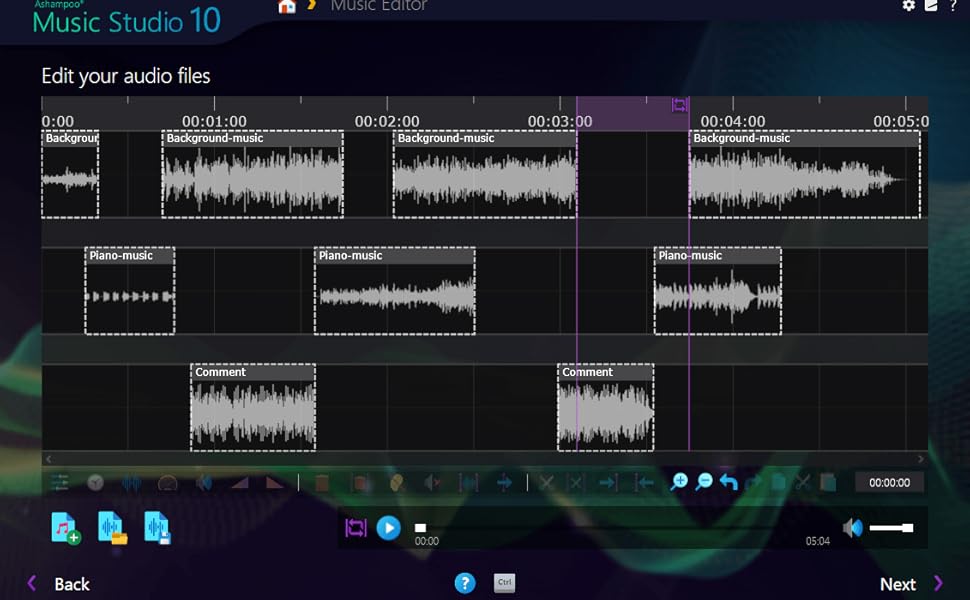The image size is (970, 600).
Task: Click the volume slider
Action: pos(890,528)
